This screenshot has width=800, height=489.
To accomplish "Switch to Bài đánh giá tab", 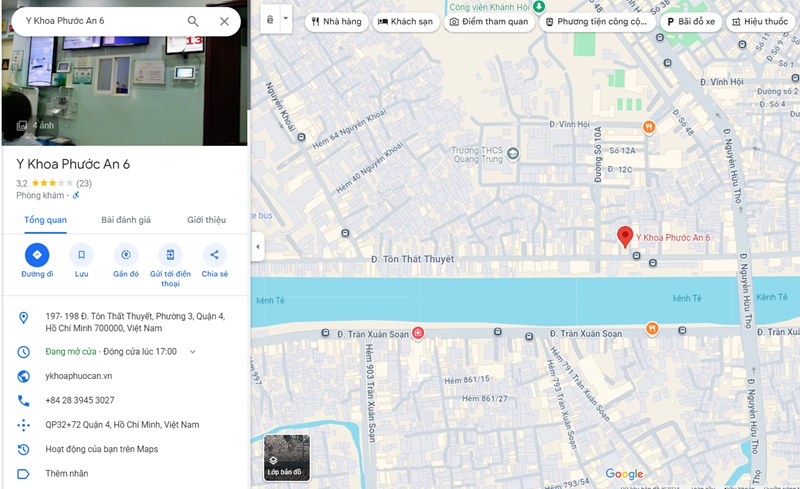I will (x=125, y=220).
